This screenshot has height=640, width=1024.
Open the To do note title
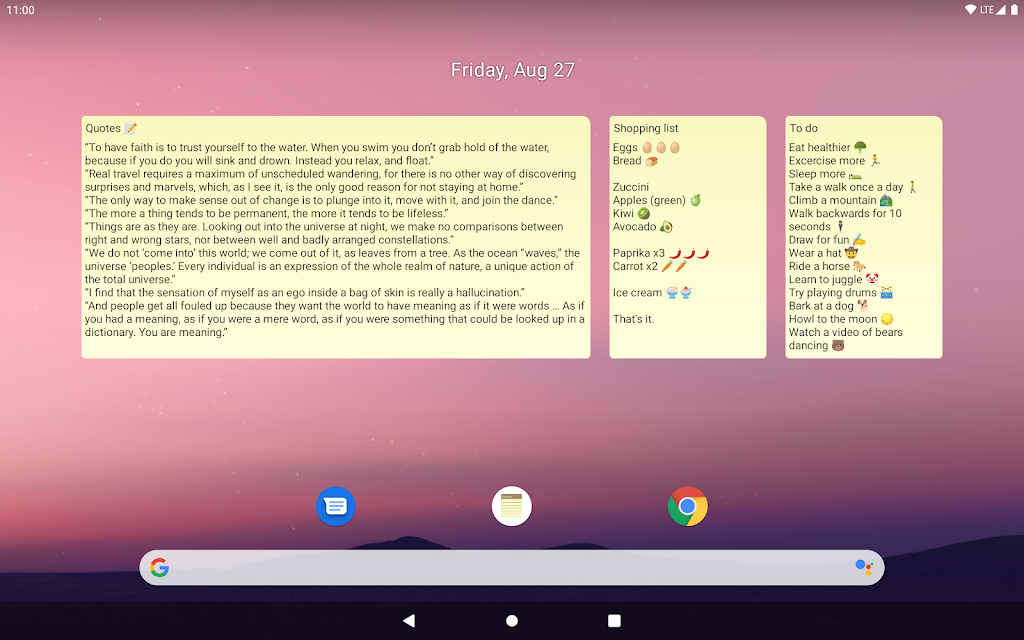pos(803,128)
